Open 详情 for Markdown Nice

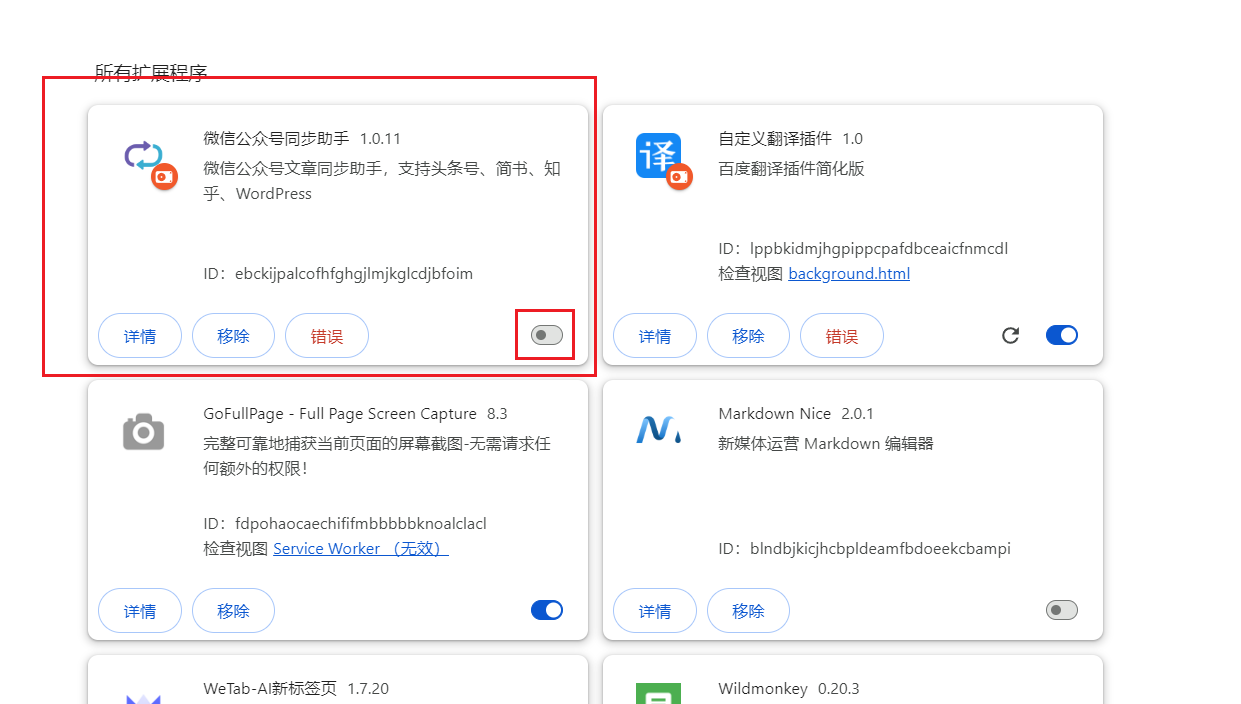point(655,611)
